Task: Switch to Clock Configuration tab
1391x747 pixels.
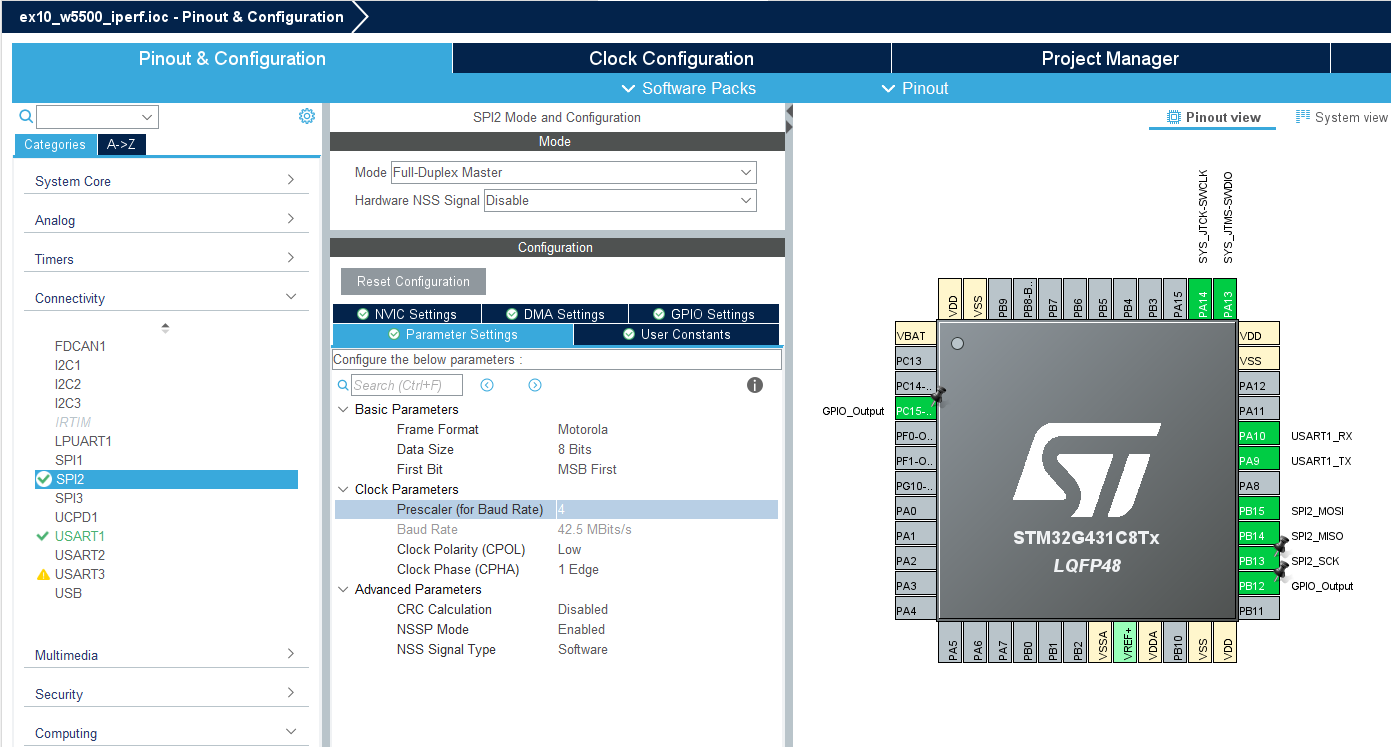Action: tap(671, 58)
